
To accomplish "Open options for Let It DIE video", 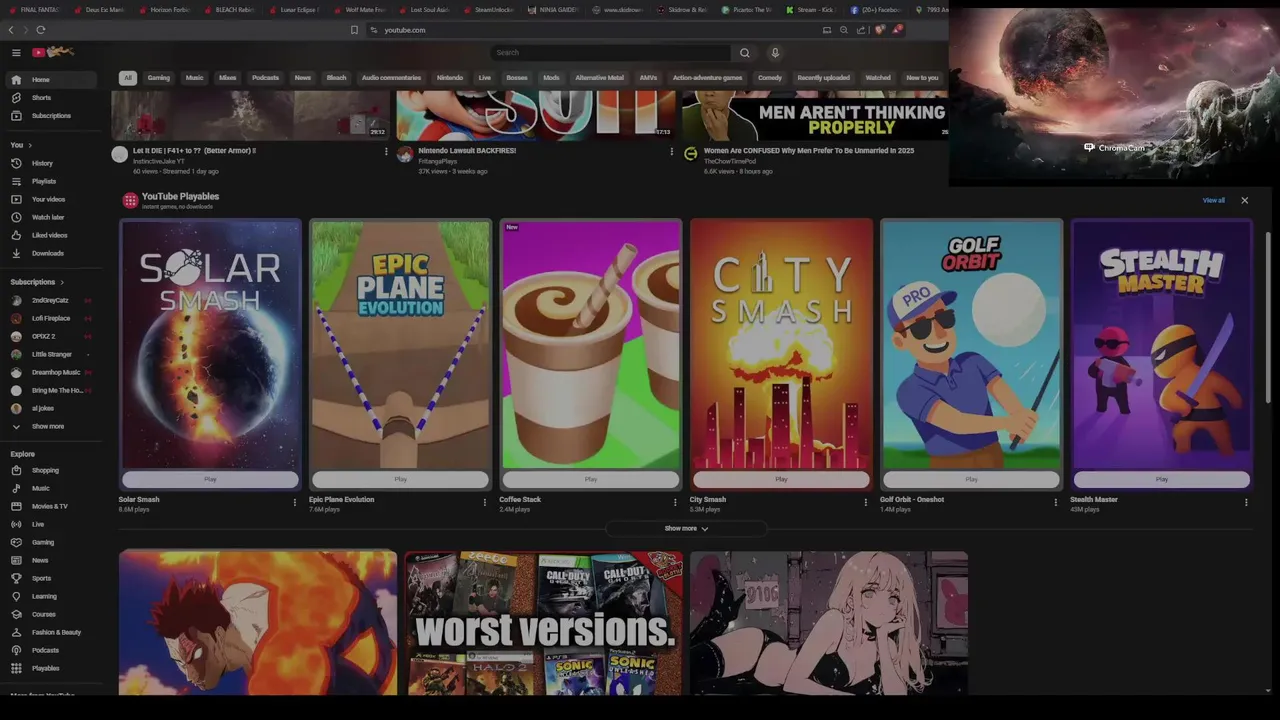I will 386,152.
